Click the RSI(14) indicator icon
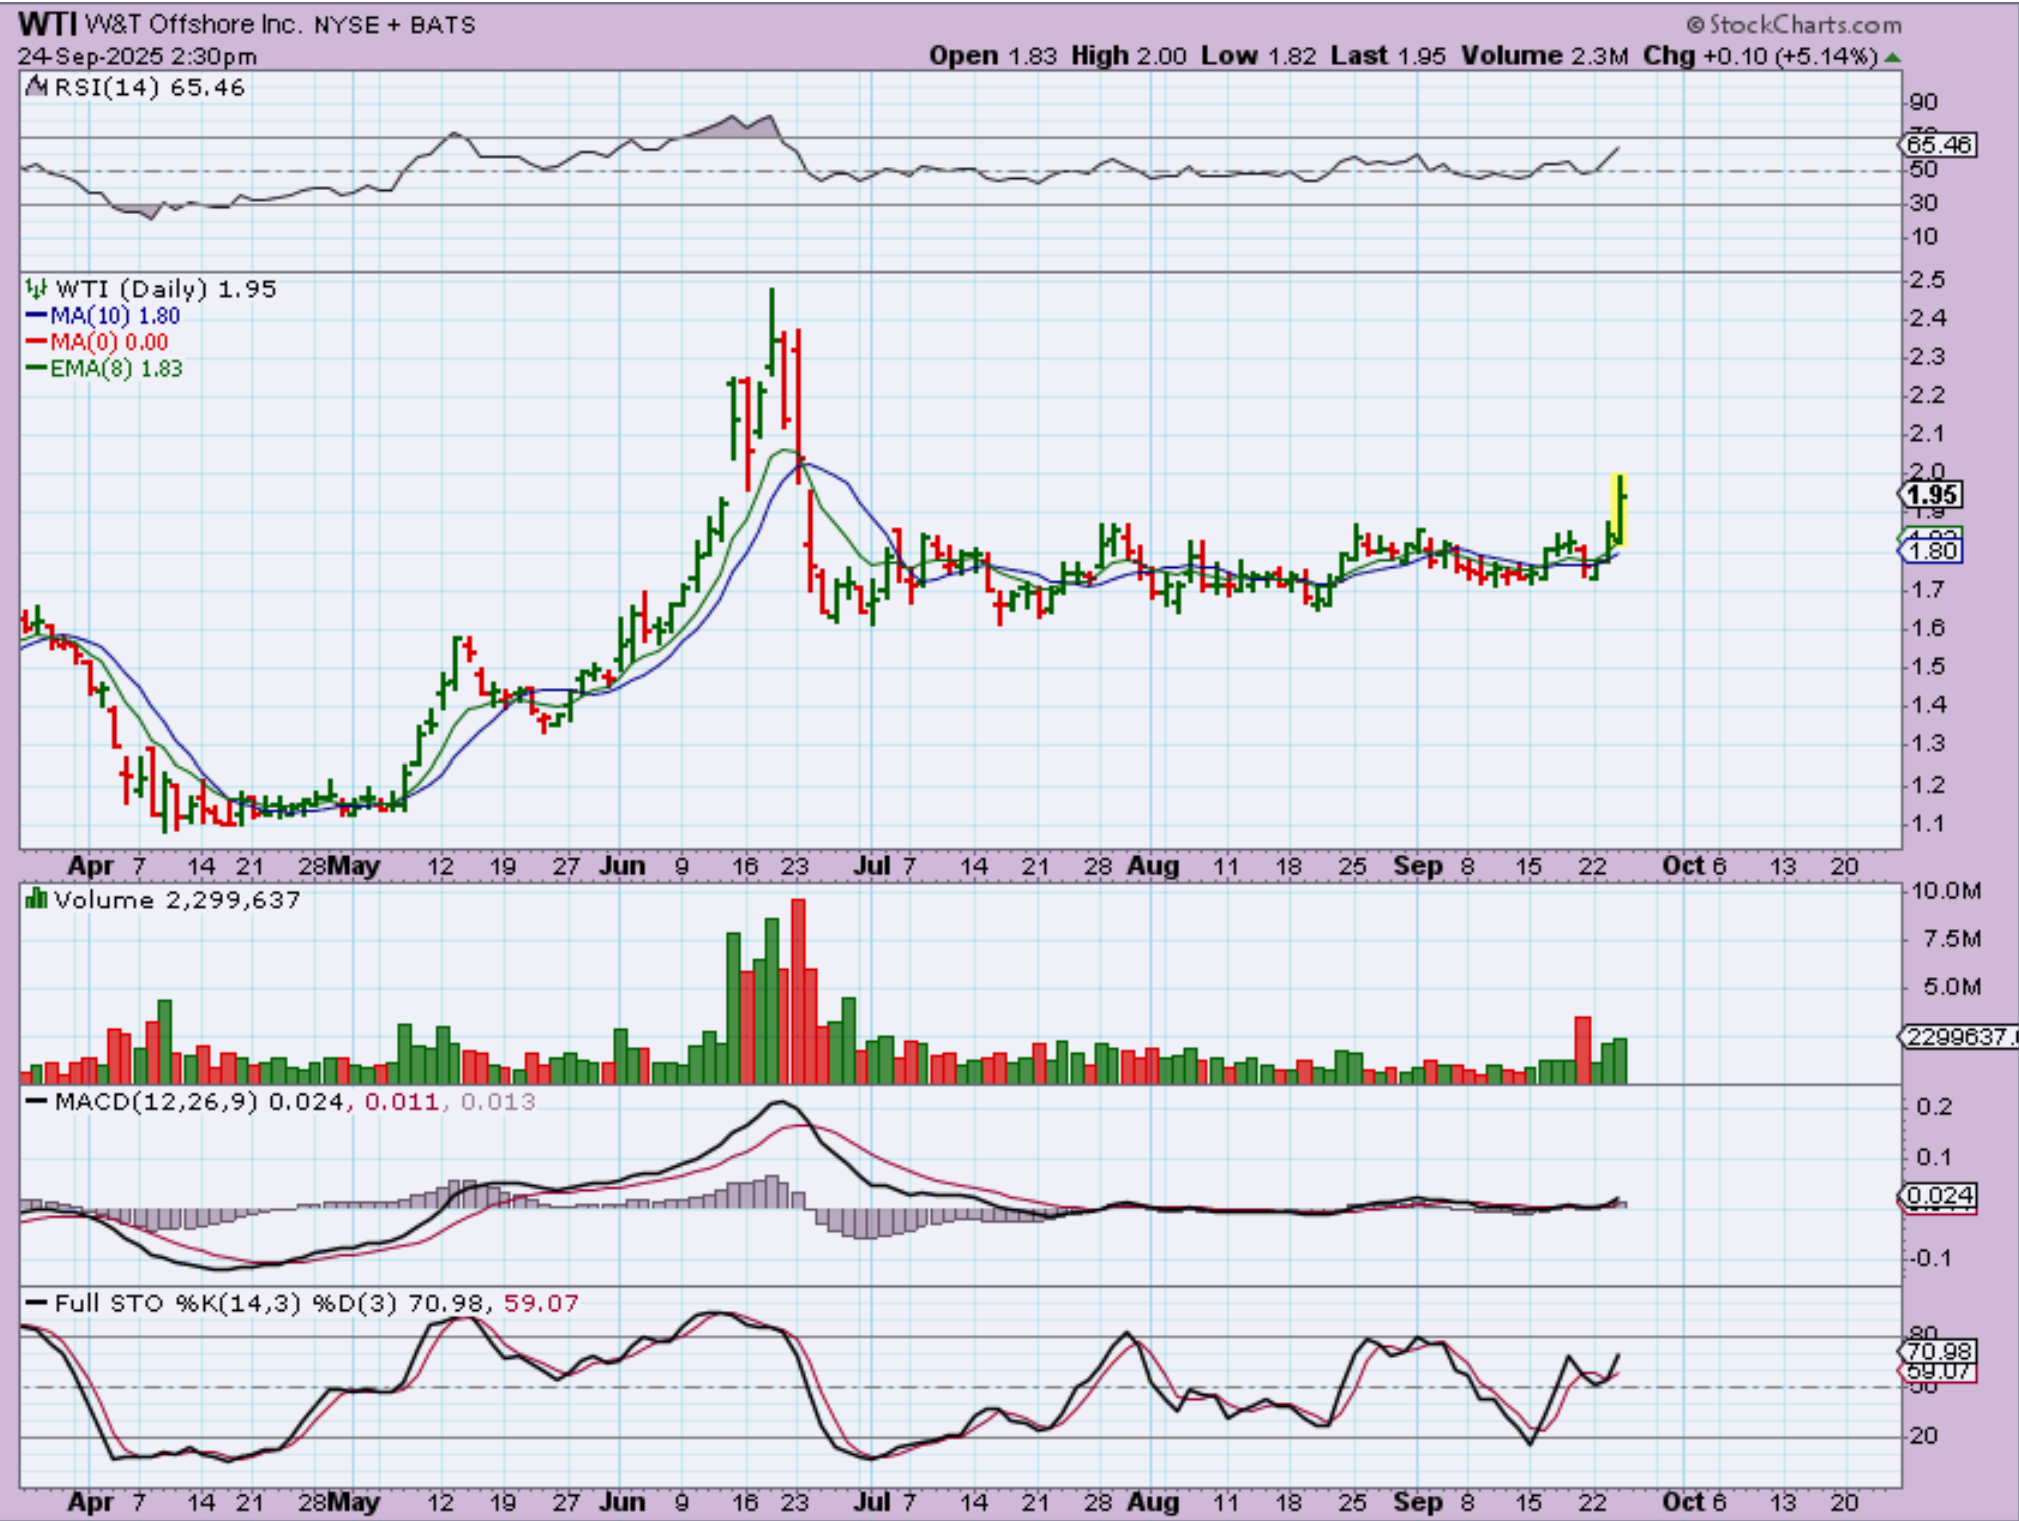This screenshot has height=1521, width=2019. (37, 87)
